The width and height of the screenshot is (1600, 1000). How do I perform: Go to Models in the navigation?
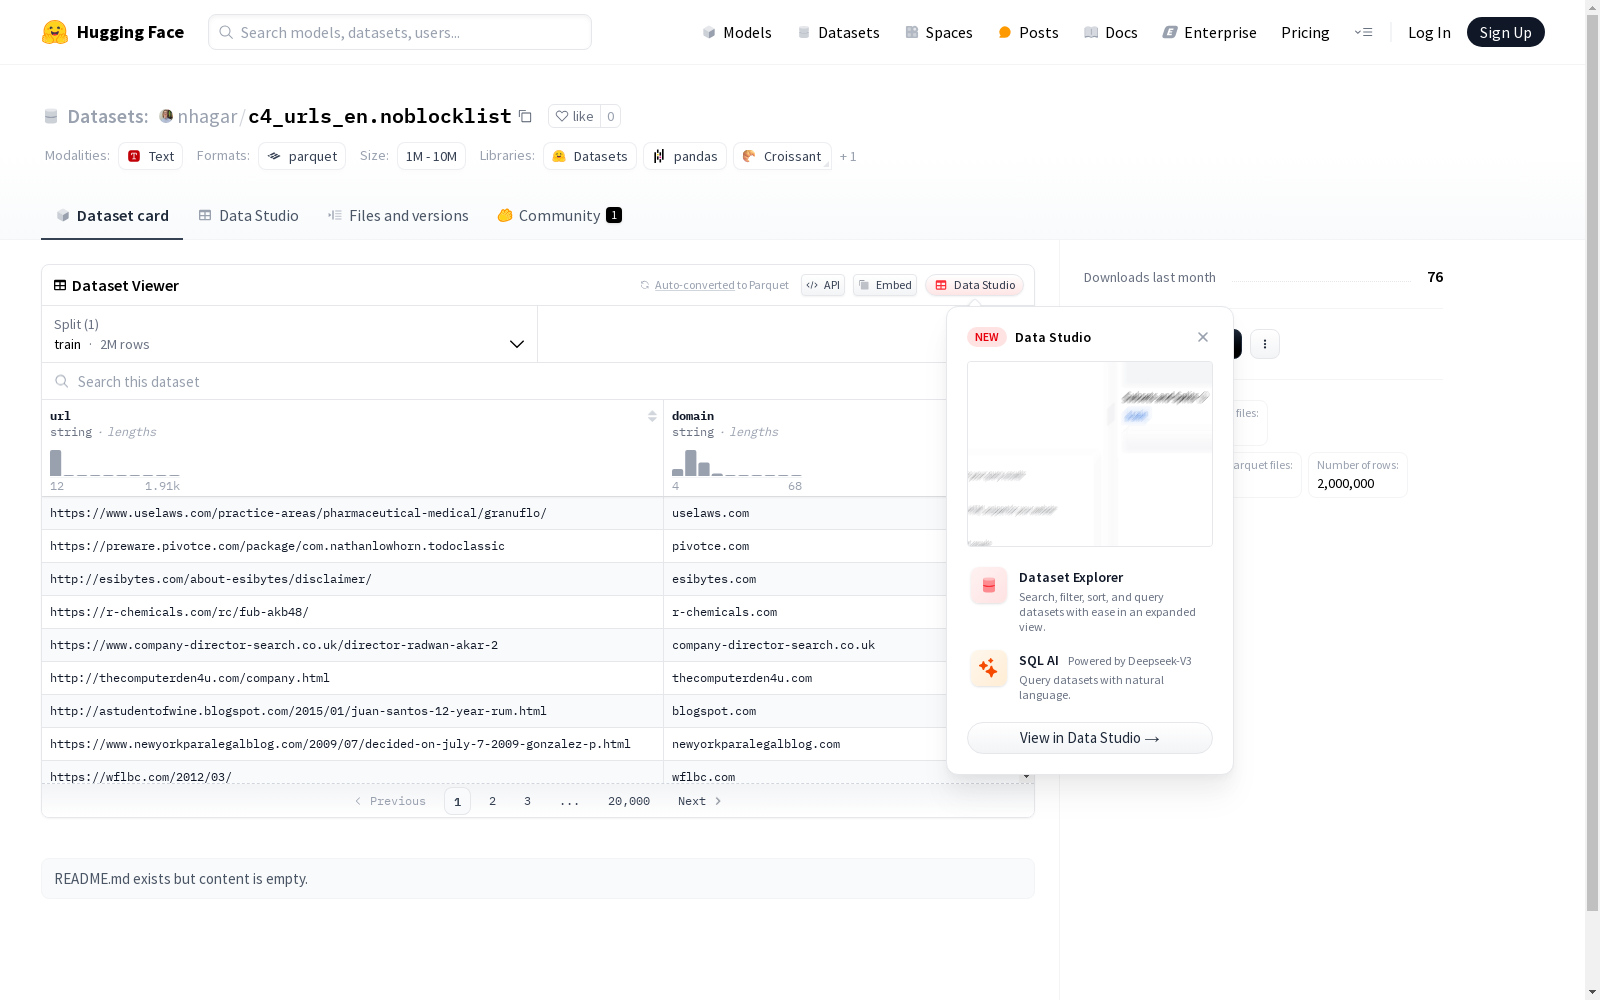pyautogui.click(x=737, y=32)
